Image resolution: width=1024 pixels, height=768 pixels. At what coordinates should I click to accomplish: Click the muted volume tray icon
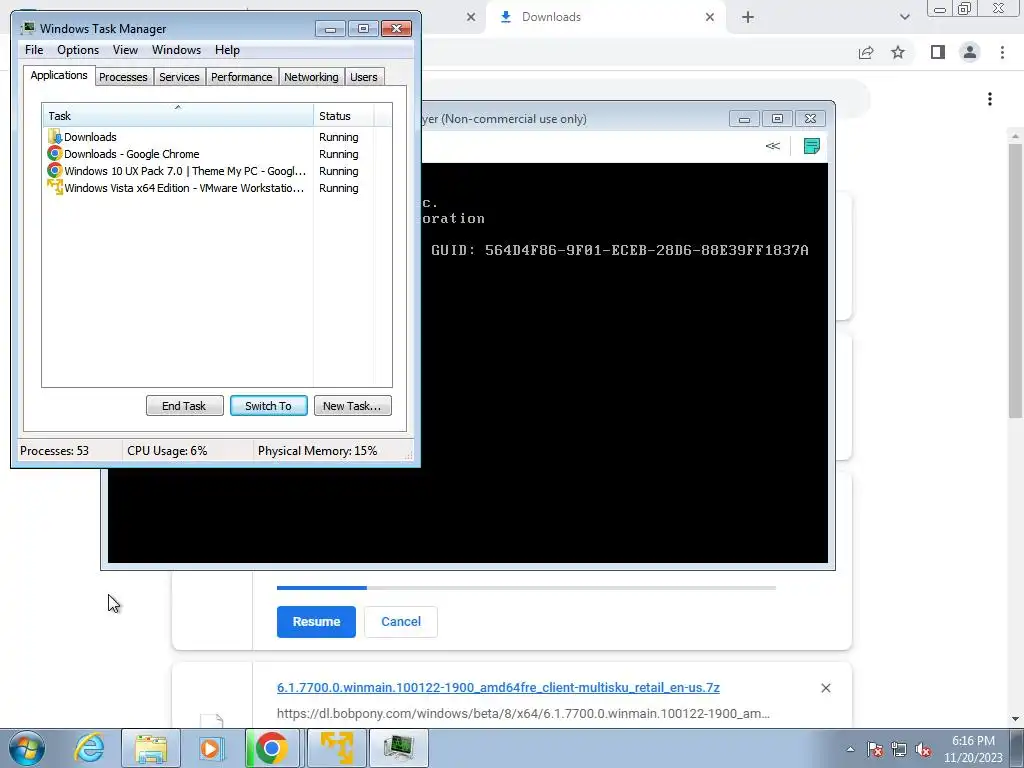[923, 749]
